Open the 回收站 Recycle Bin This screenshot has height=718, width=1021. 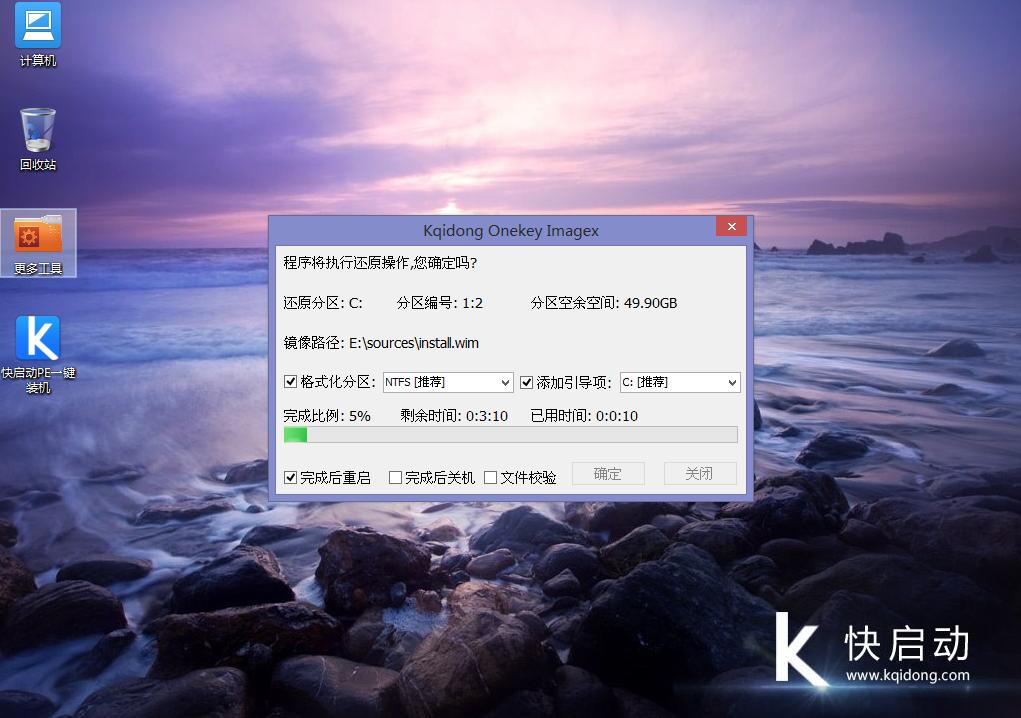pyautogui.click(x=36, y=130)
